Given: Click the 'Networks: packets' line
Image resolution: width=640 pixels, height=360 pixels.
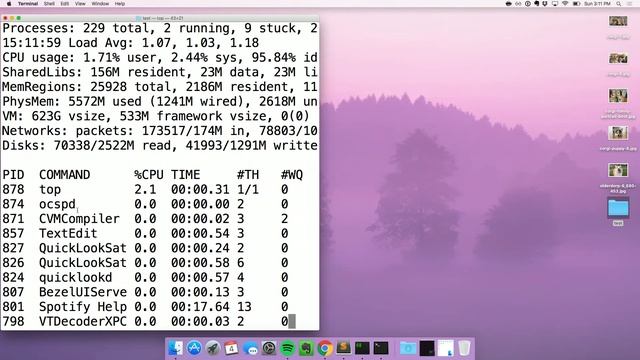Looking at the screenshot, I should tap(160, 131).
